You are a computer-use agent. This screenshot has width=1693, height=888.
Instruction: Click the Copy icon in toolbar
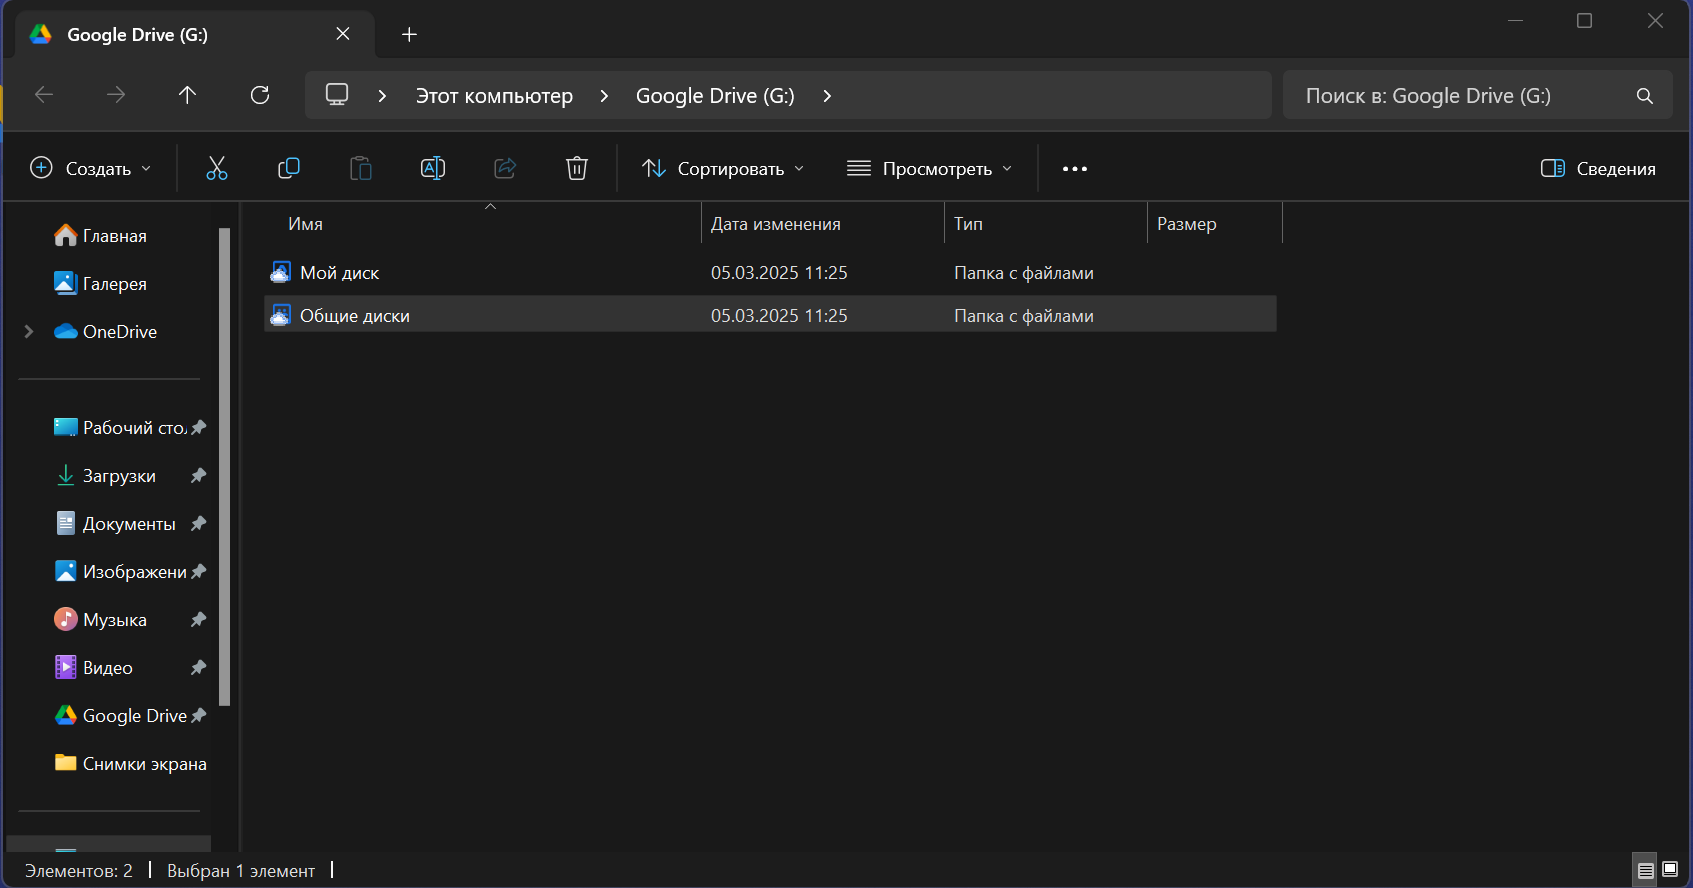[x=288, y=168]
